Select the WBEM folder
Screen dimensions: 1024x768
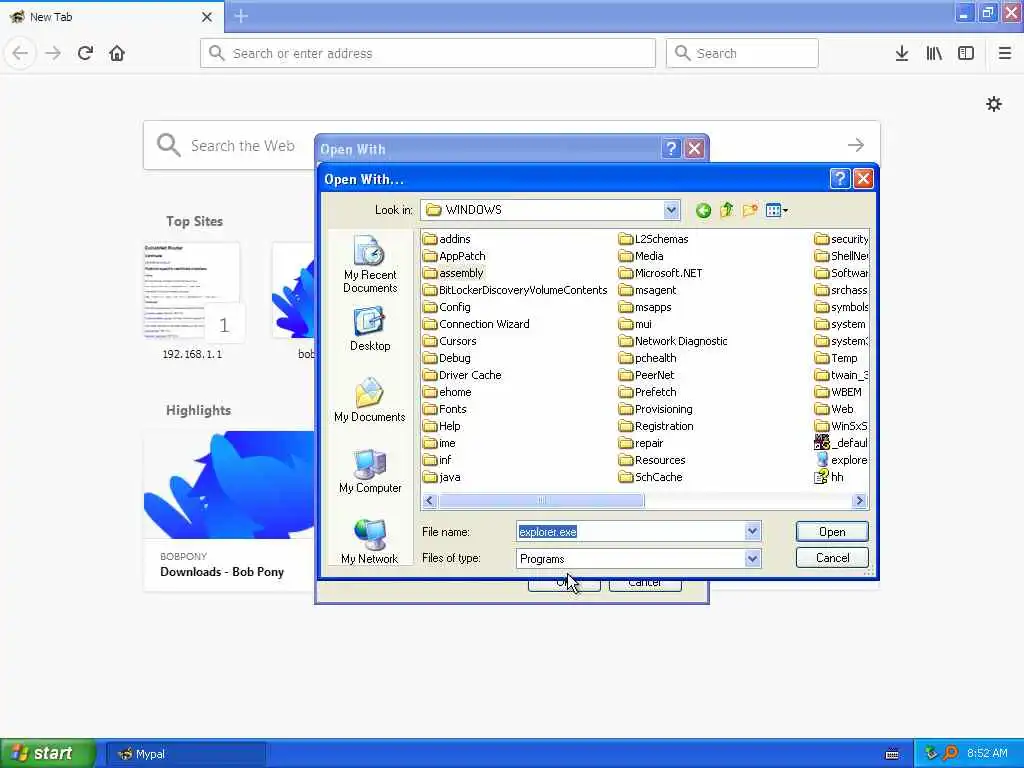(x=839, y=392)
